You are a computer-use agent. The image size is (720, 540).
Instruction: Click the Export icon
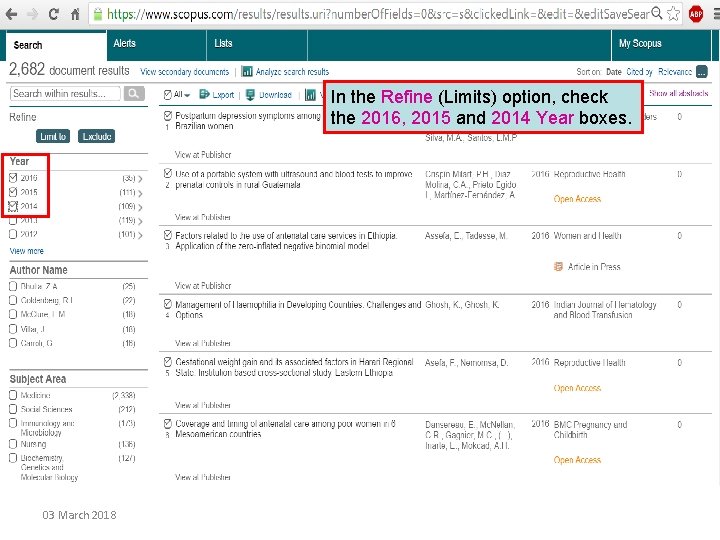click(x=204, y=95)
